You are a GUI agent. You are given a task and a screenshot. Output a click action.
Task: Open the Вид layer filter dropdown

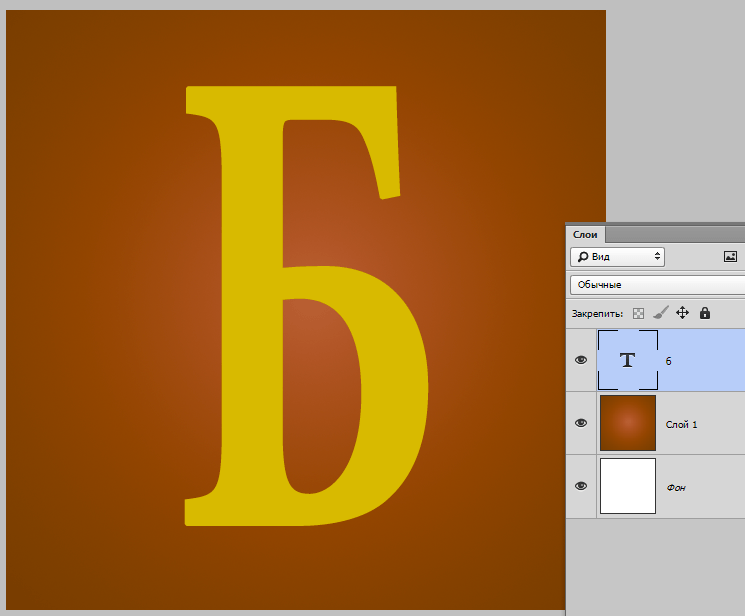(x=617, y=257)
